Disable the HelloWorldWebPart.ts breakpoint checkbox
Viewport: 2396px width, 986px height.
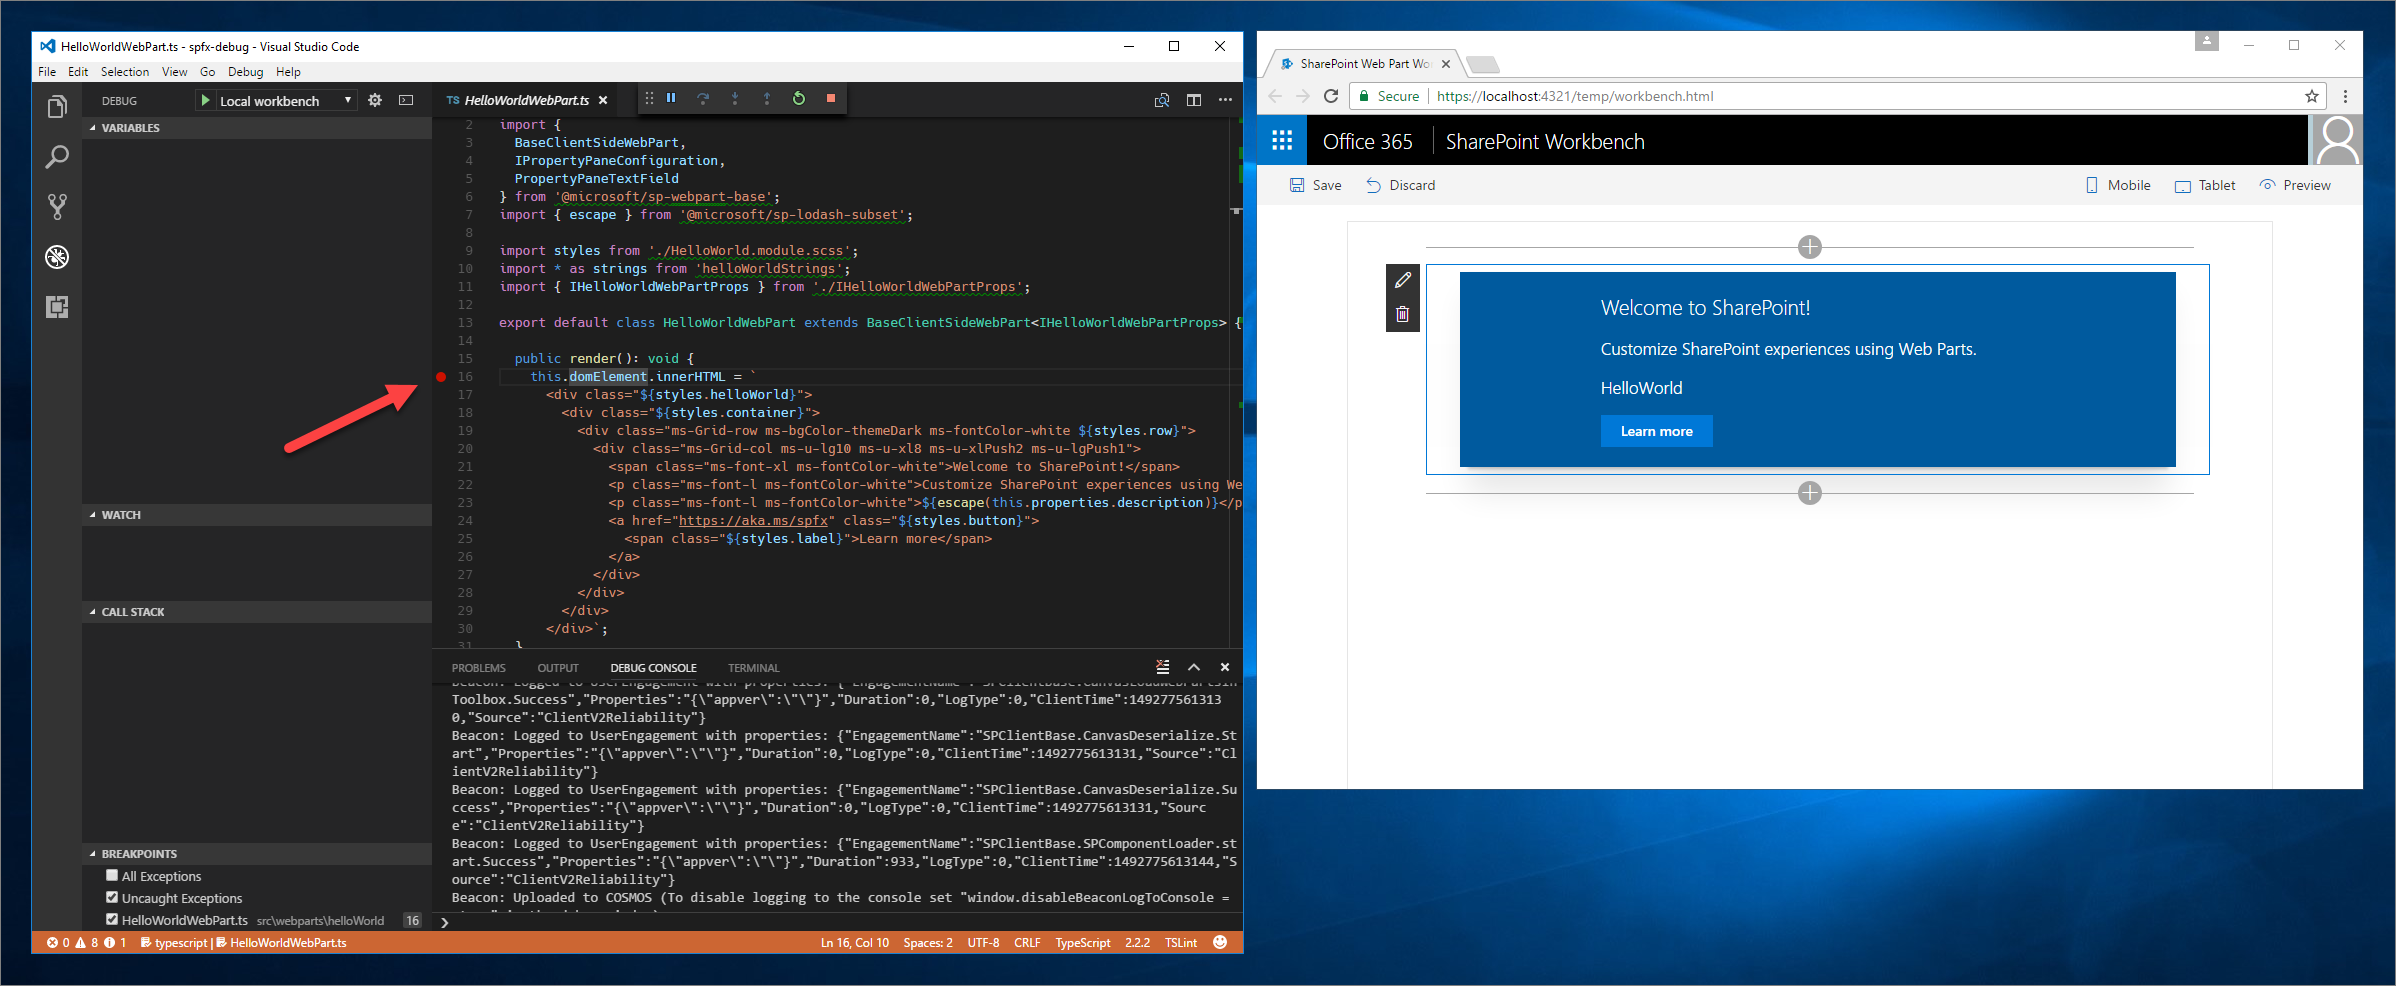click(112, 920)
